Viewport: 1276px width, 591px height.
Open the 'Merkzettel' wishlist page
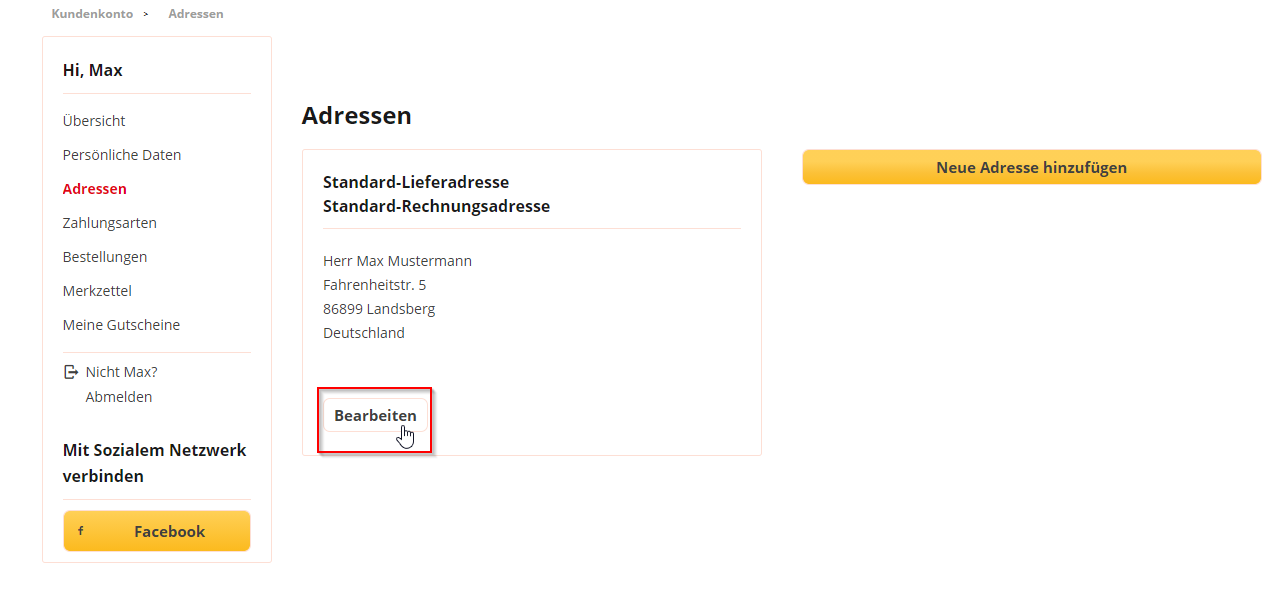pos(97,290)
